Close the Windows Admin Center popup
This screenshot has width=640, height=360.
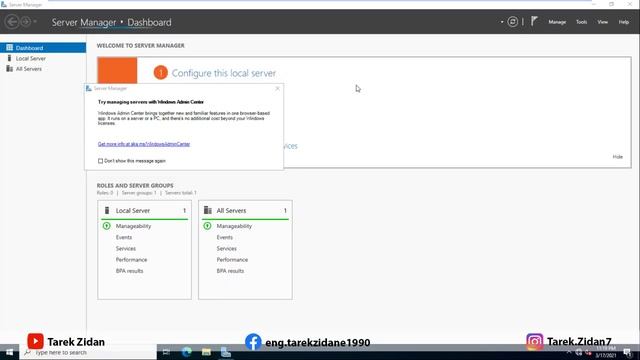tap(278, 88)
